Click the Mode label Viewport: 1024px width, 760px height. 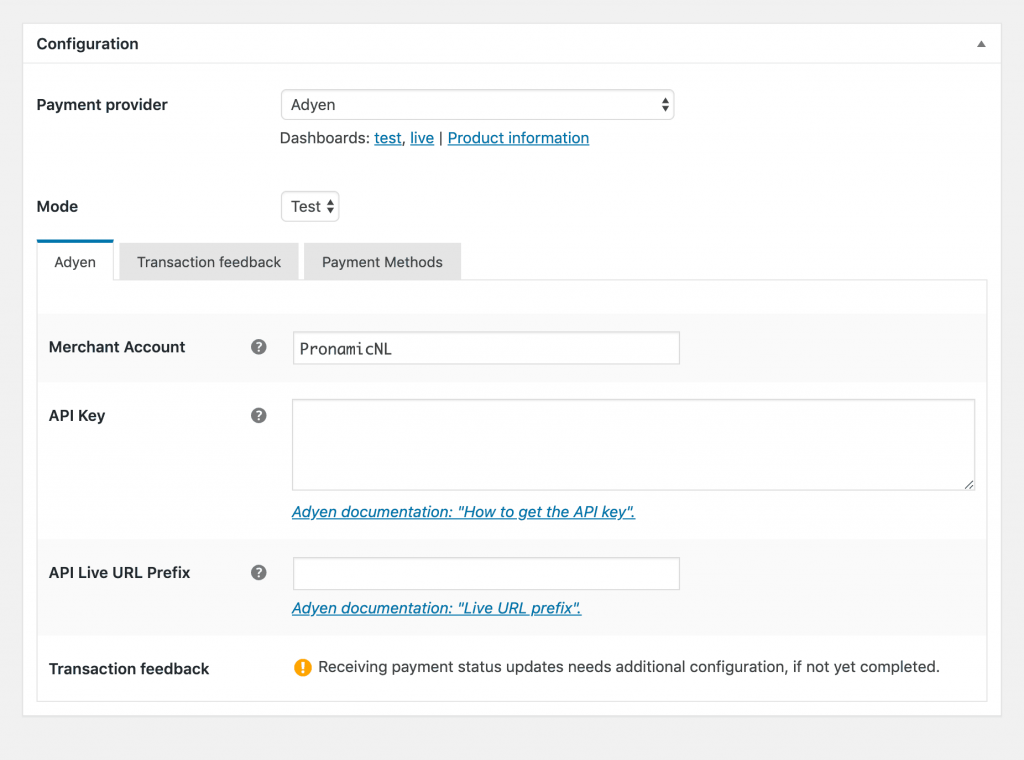[57, 206]
